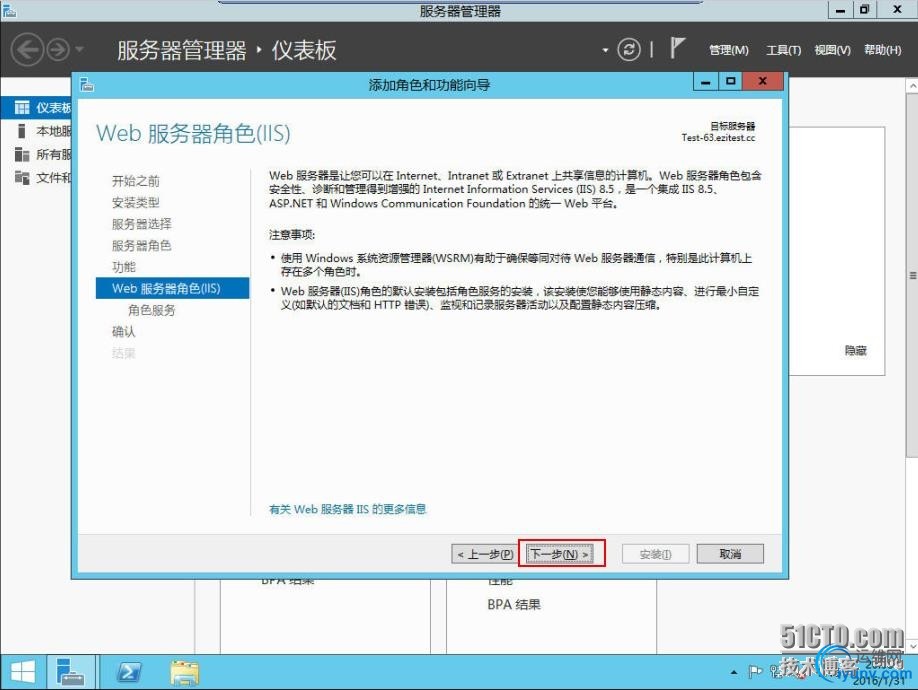Expand the small dropdown left of the refresh icon
Screen dimensions: 918x690
point(605,50)
